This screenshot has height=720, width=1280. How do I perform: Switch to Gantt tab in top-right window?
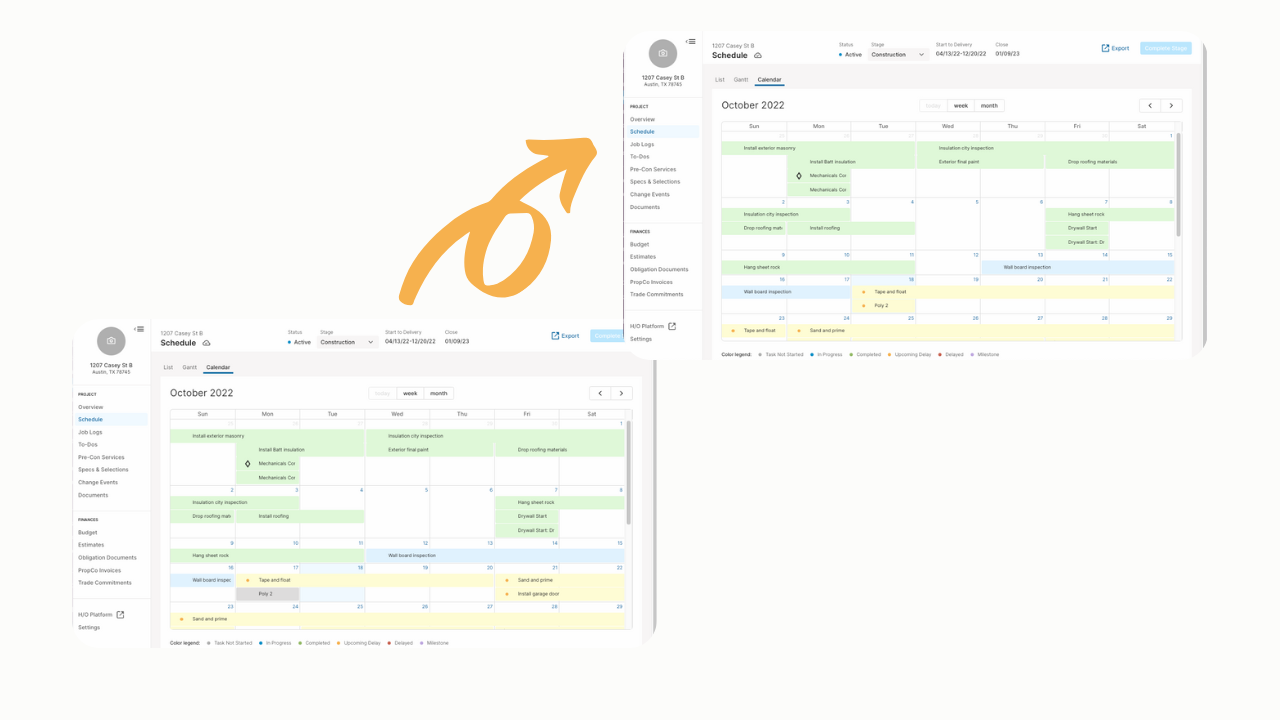pos(741,79)
